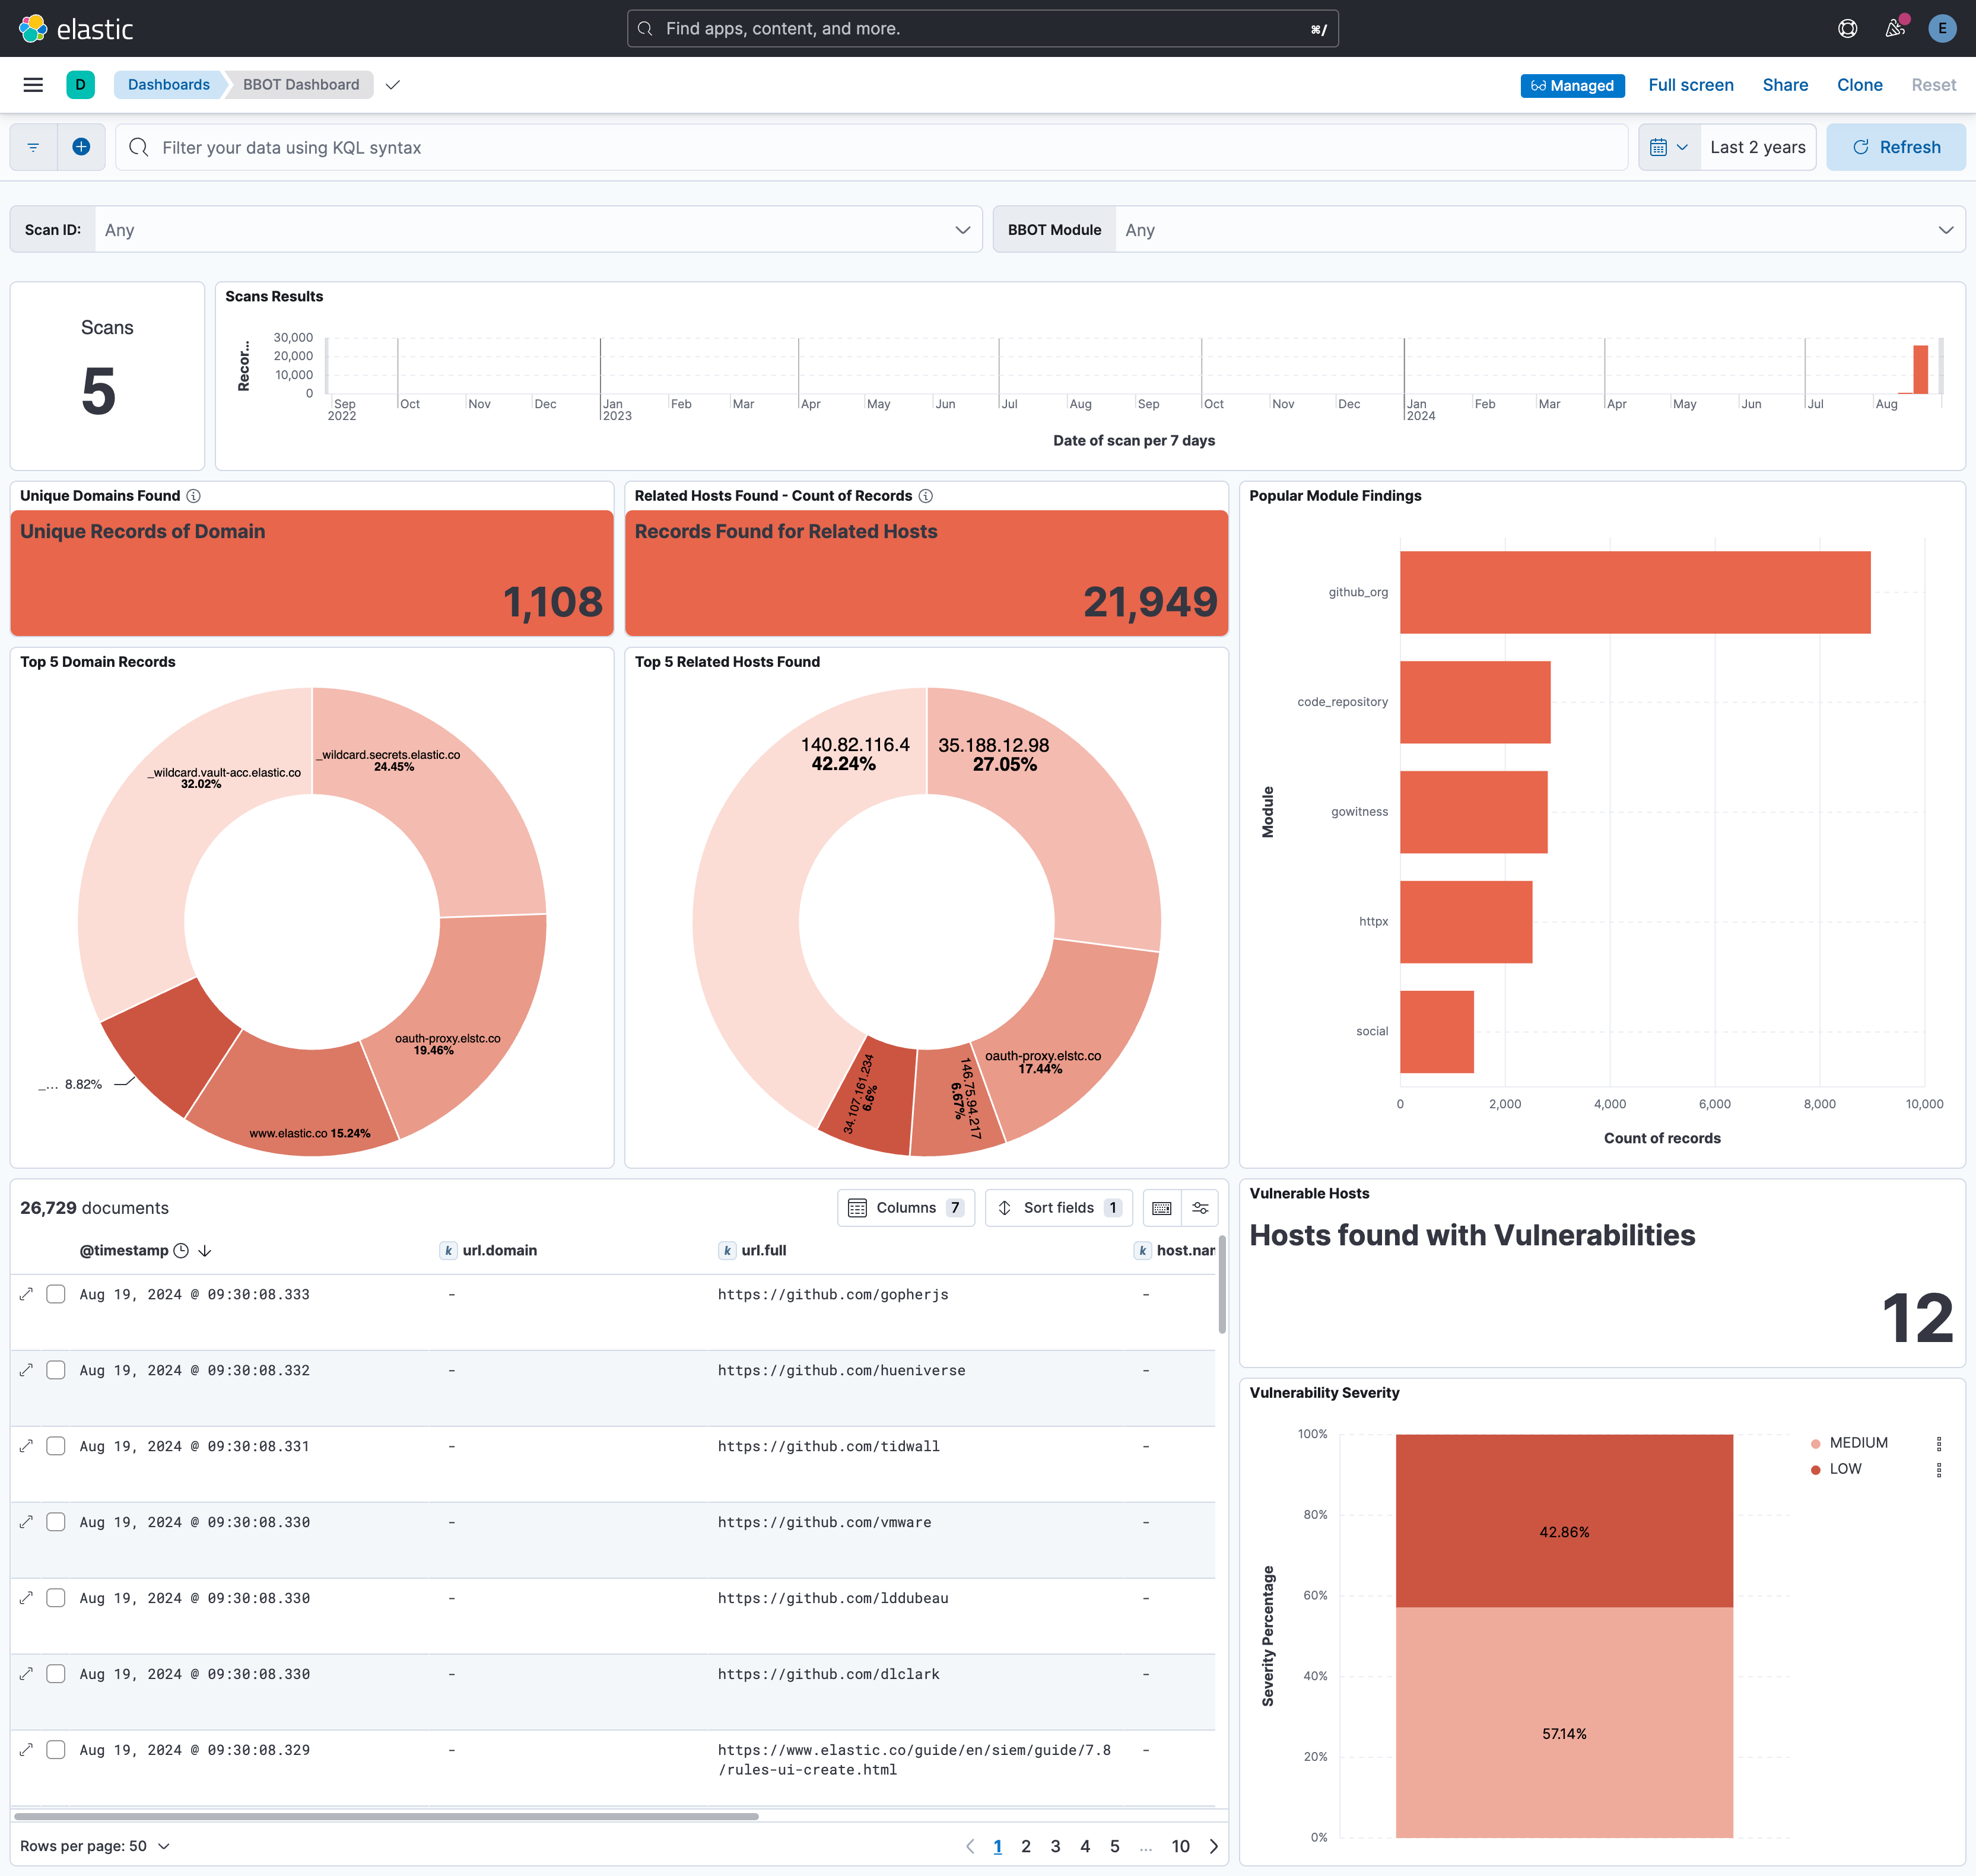The height and width of the screenshot is (1876, 1976).
Task: Select the hueniverse row checkbox
Action: click(x=56, y=1370)
